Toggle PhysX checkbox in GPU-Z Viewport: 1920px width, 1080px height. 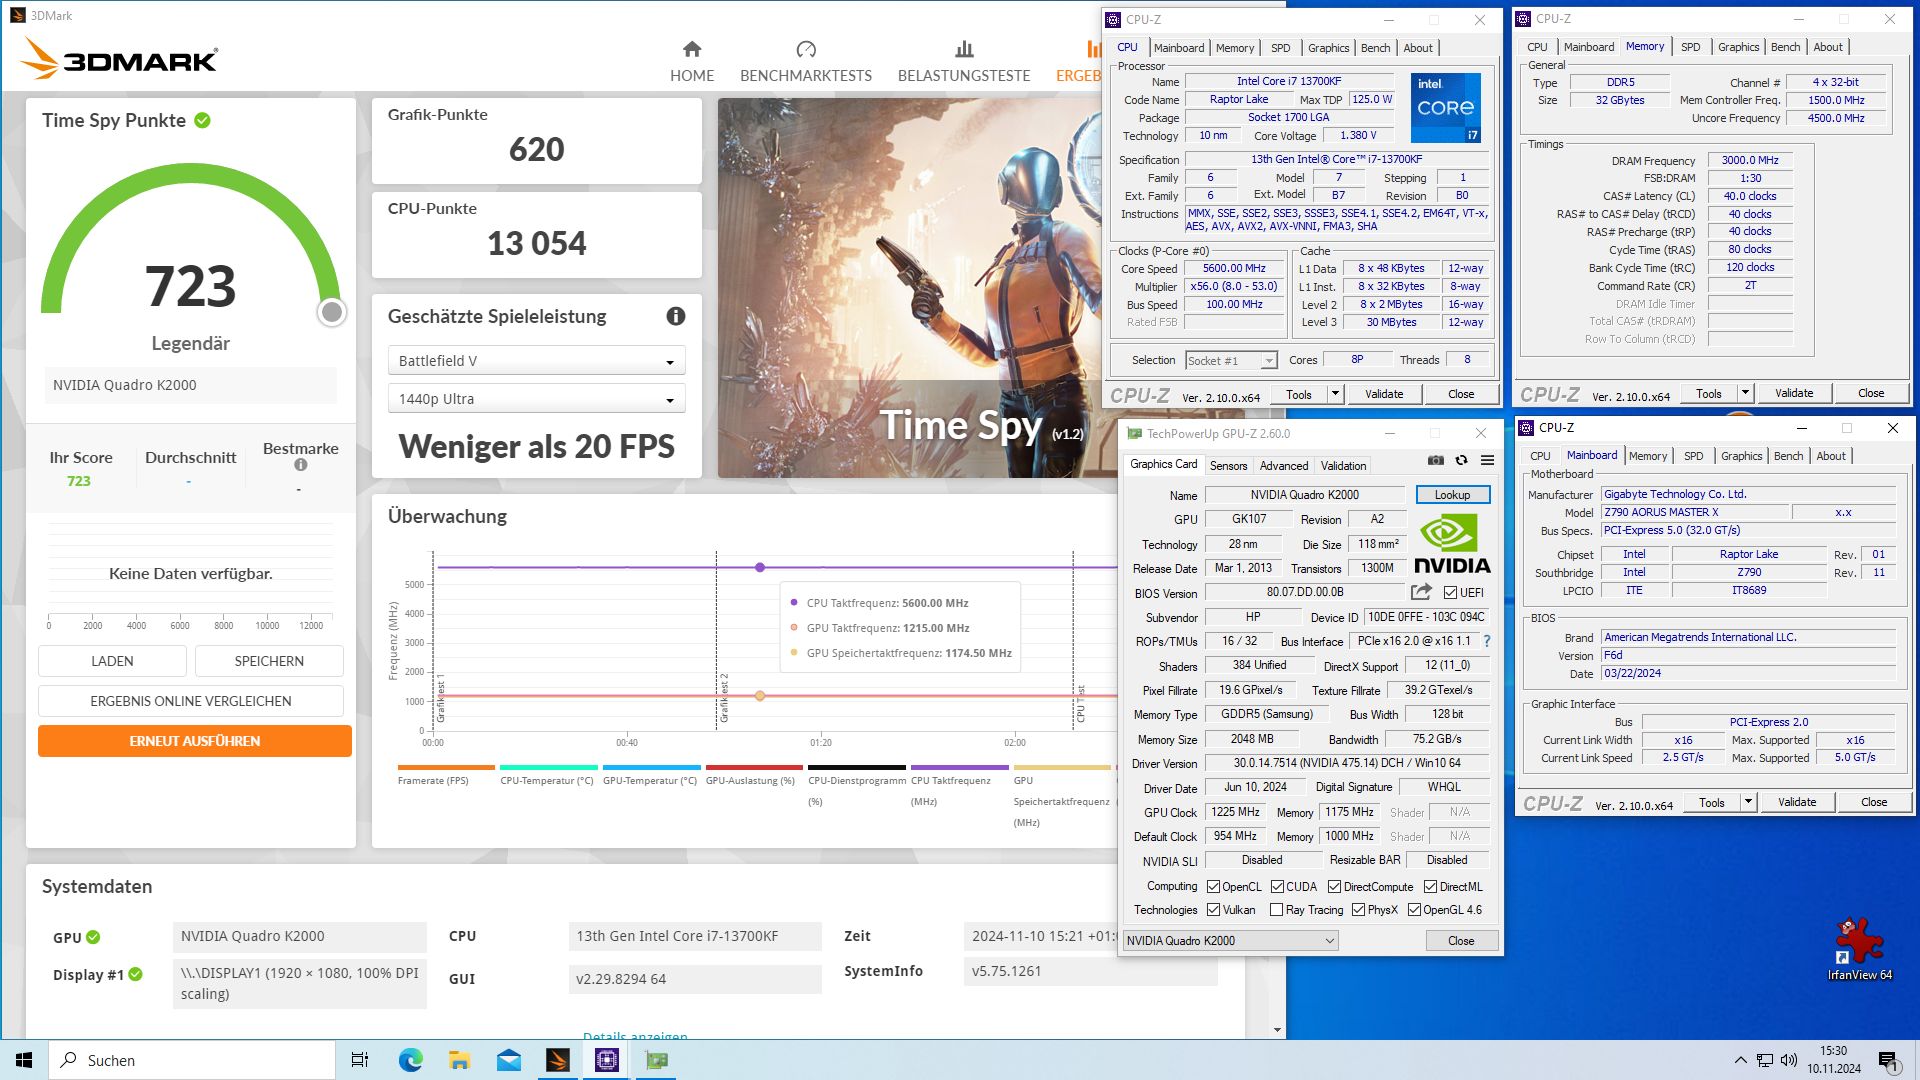point(1358,910)
